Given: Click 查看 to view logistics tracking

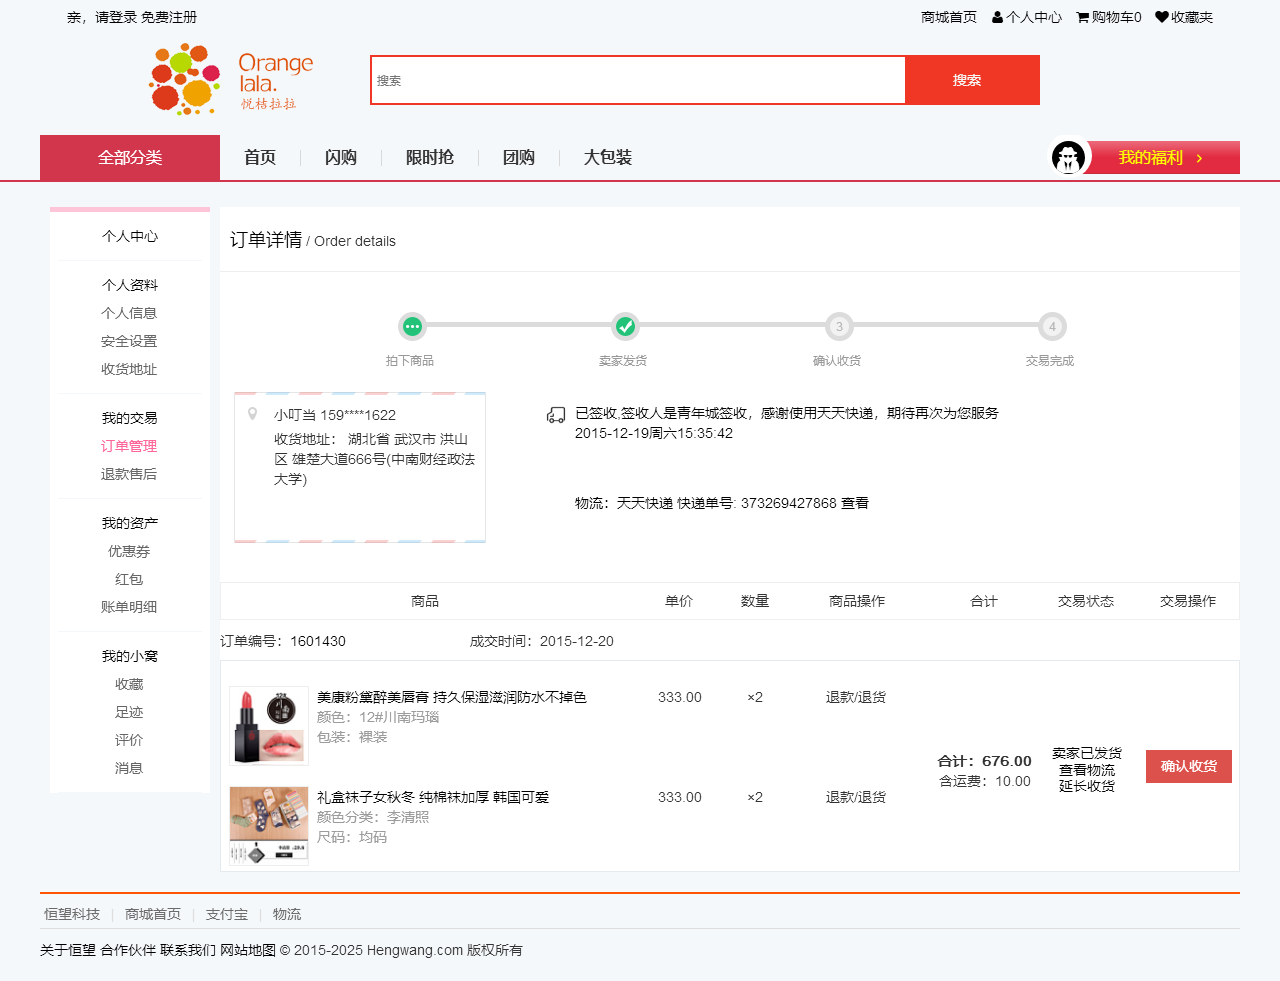Looking at the screenshot, I should point(855,503).
